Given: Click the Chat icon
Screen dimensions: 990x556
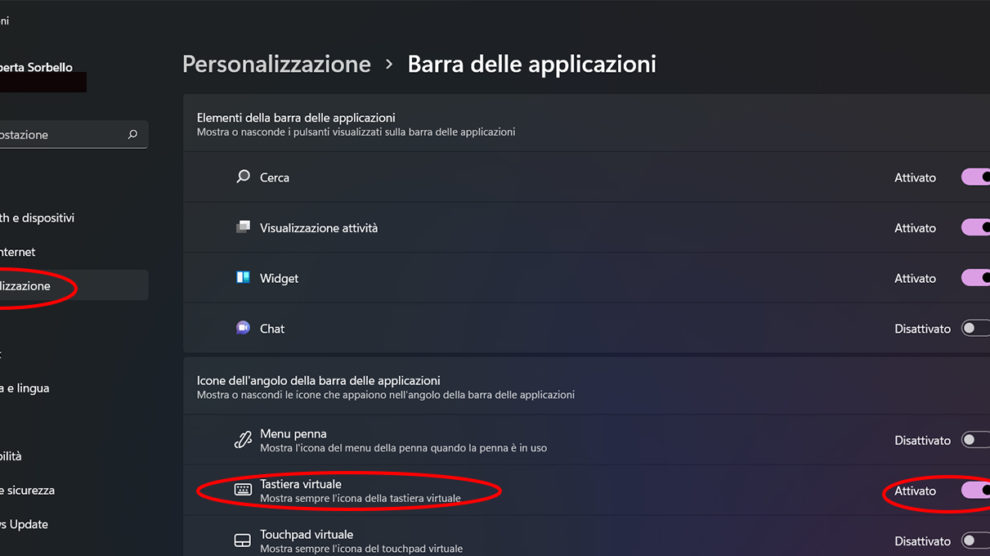Looking at the screenshot, I should point(243,328).
